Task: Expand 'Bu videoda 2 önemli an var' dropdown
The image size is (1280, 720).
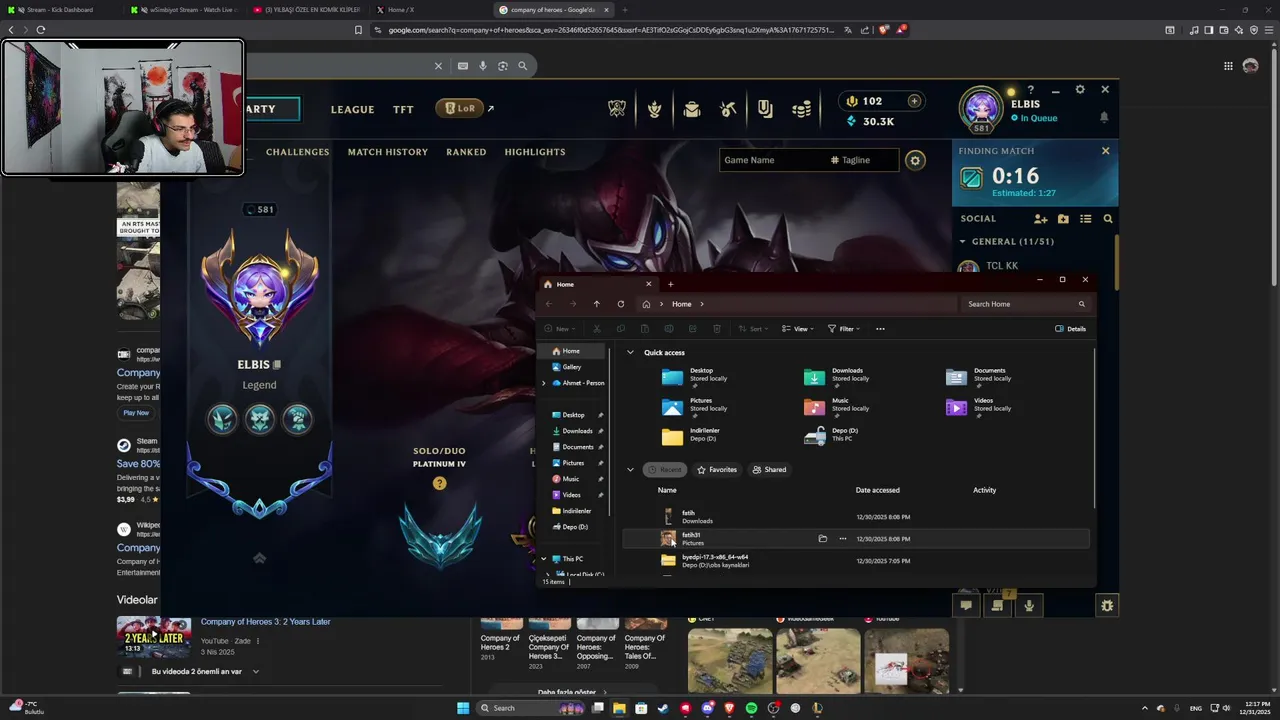Action: coord(255,672)
